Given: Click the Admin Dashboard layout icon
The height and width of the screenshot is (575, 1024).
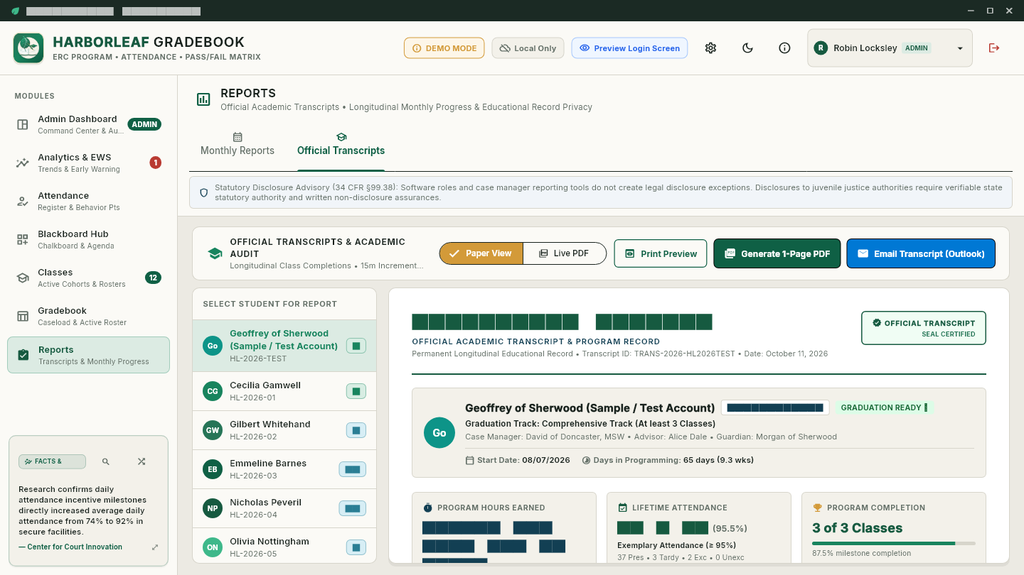Looking at the screenshot, I should [22, 124].
